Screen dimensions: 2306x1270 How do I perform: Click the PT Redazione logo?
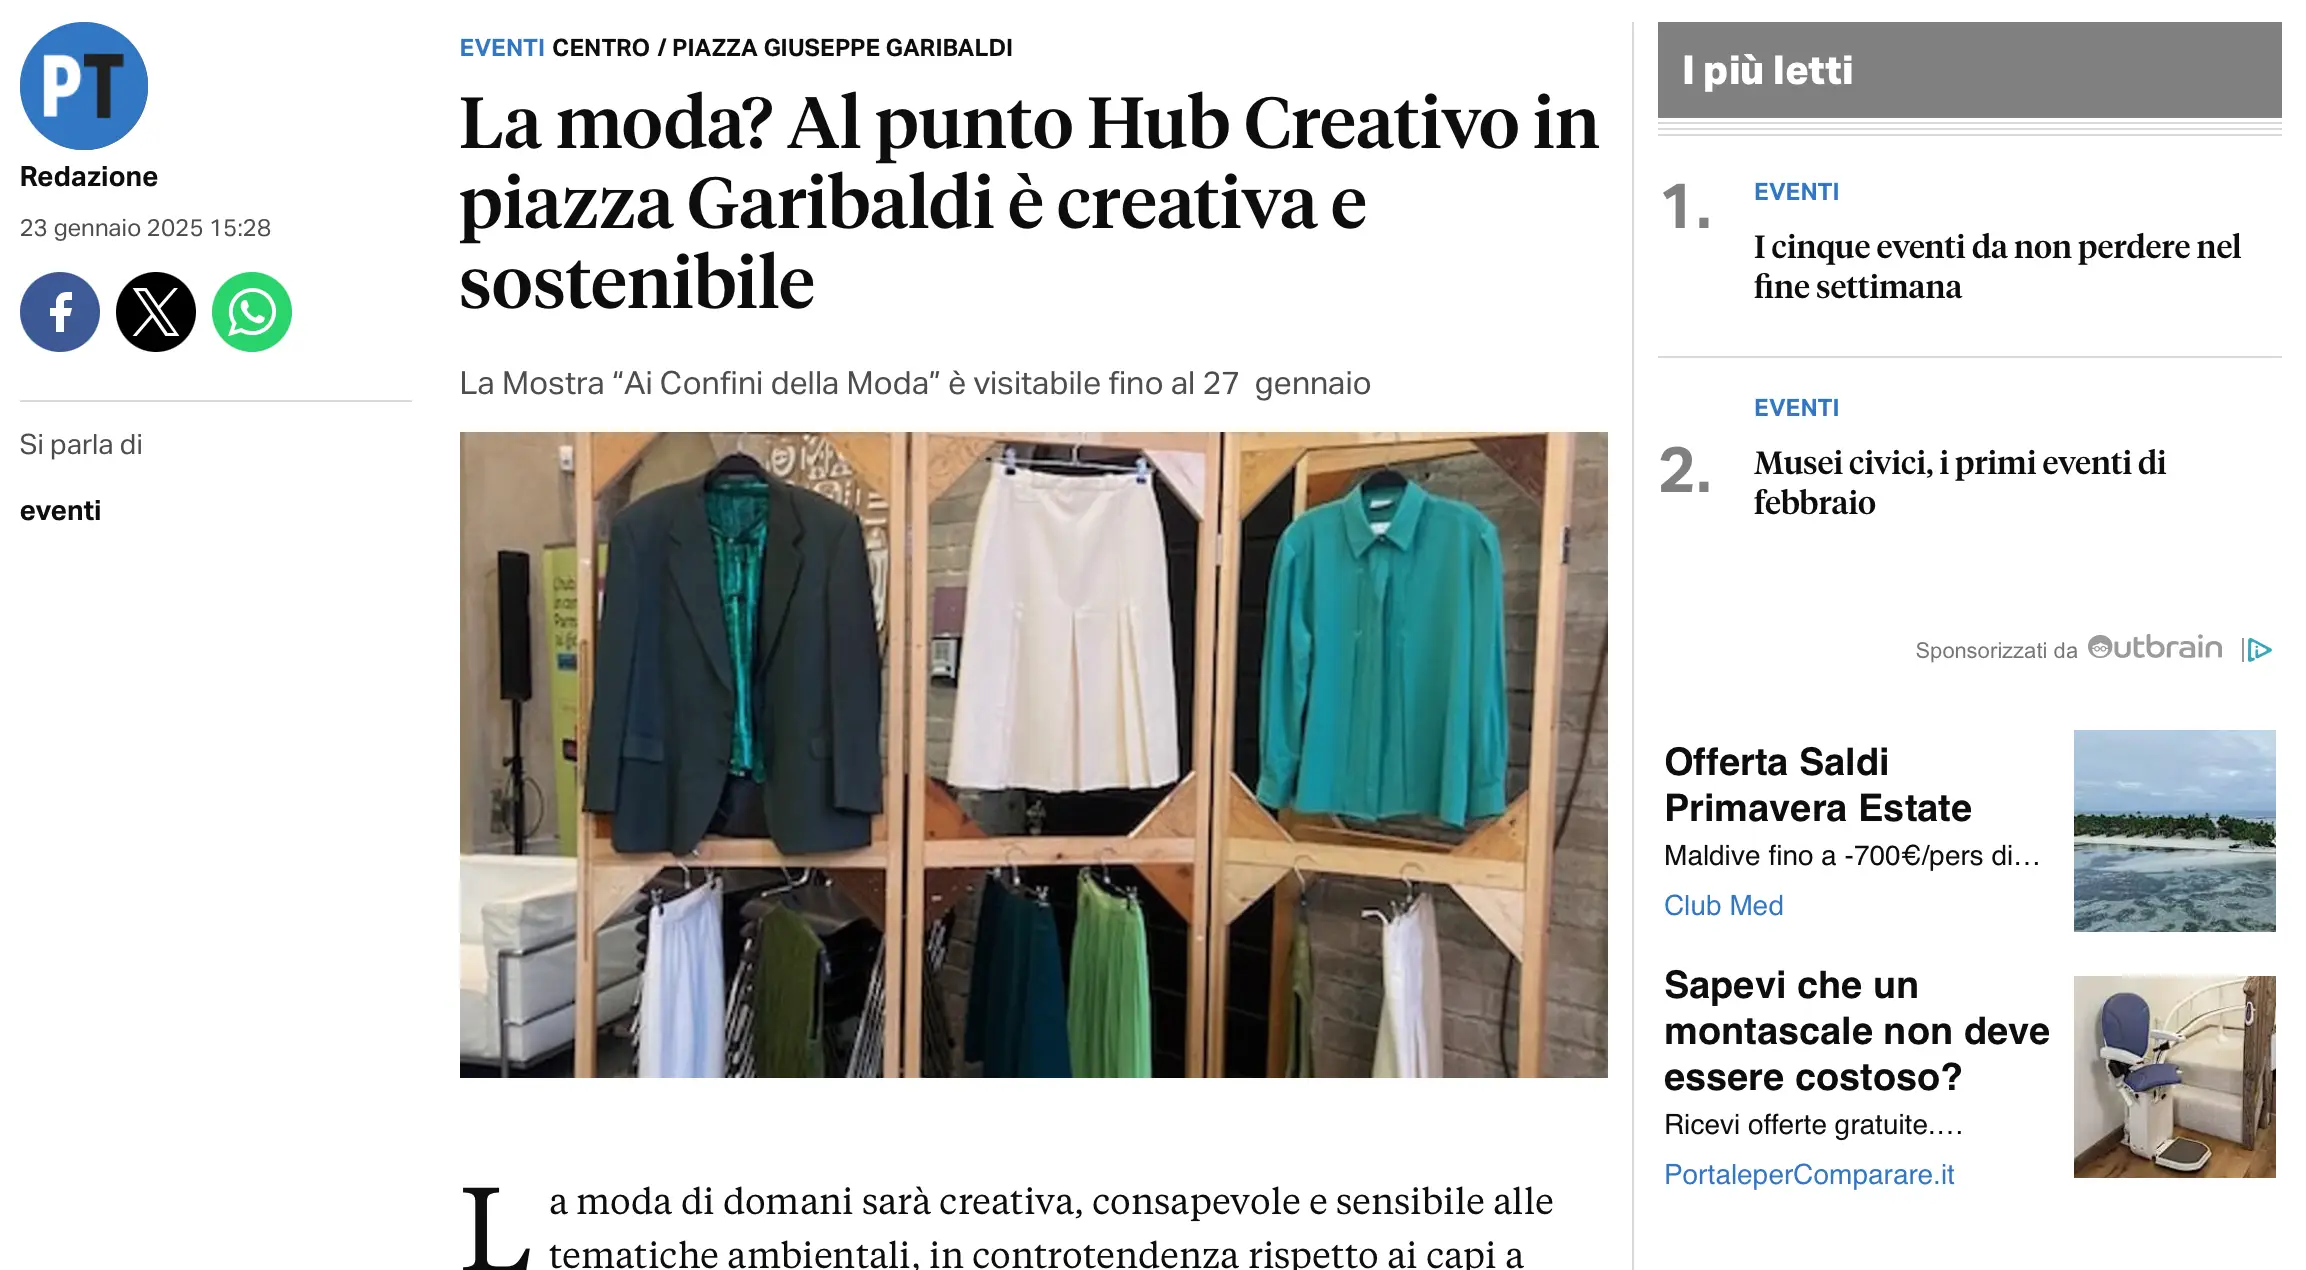click(84, 86)
